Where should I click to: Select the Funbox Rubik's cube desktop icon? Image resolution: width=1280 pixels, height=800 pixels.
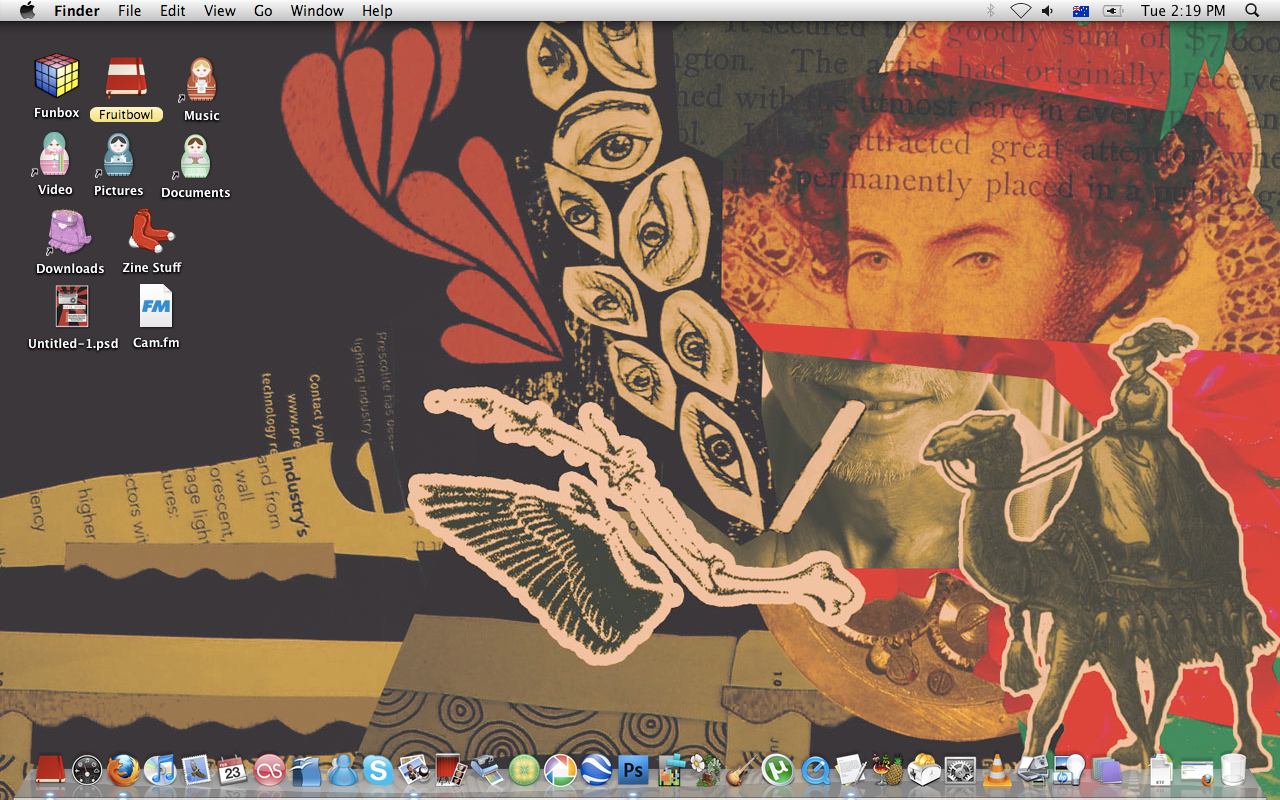click(x=57, y=77)
